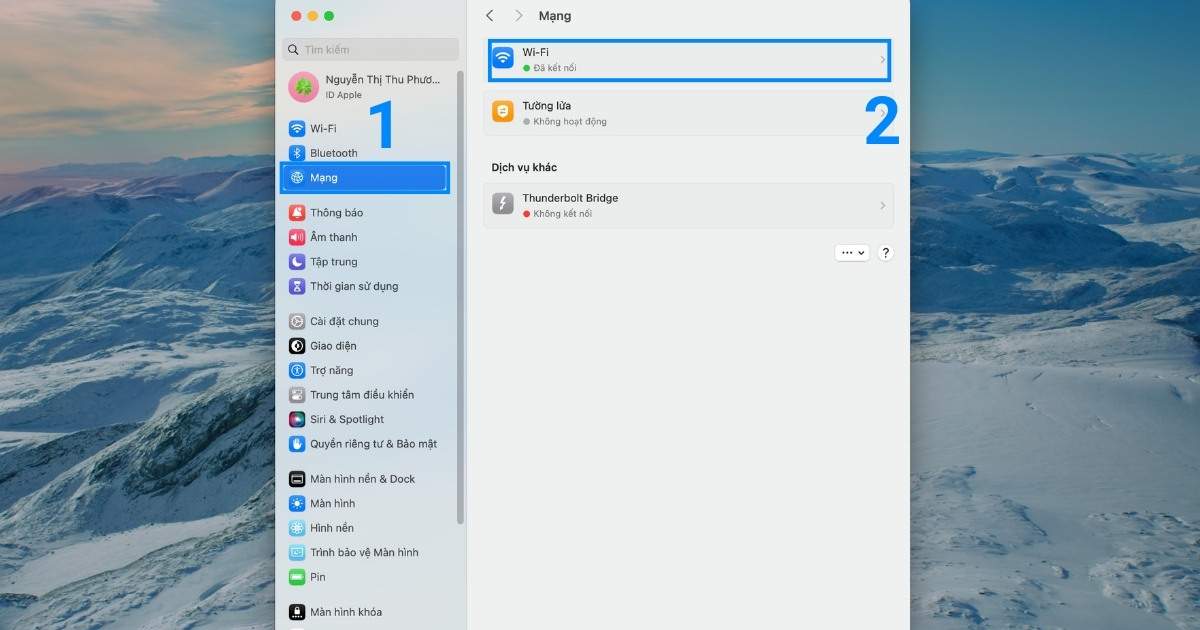Open Tập trung focus settings
Screen dimensions: 1200x630
(x=333, y=262)
